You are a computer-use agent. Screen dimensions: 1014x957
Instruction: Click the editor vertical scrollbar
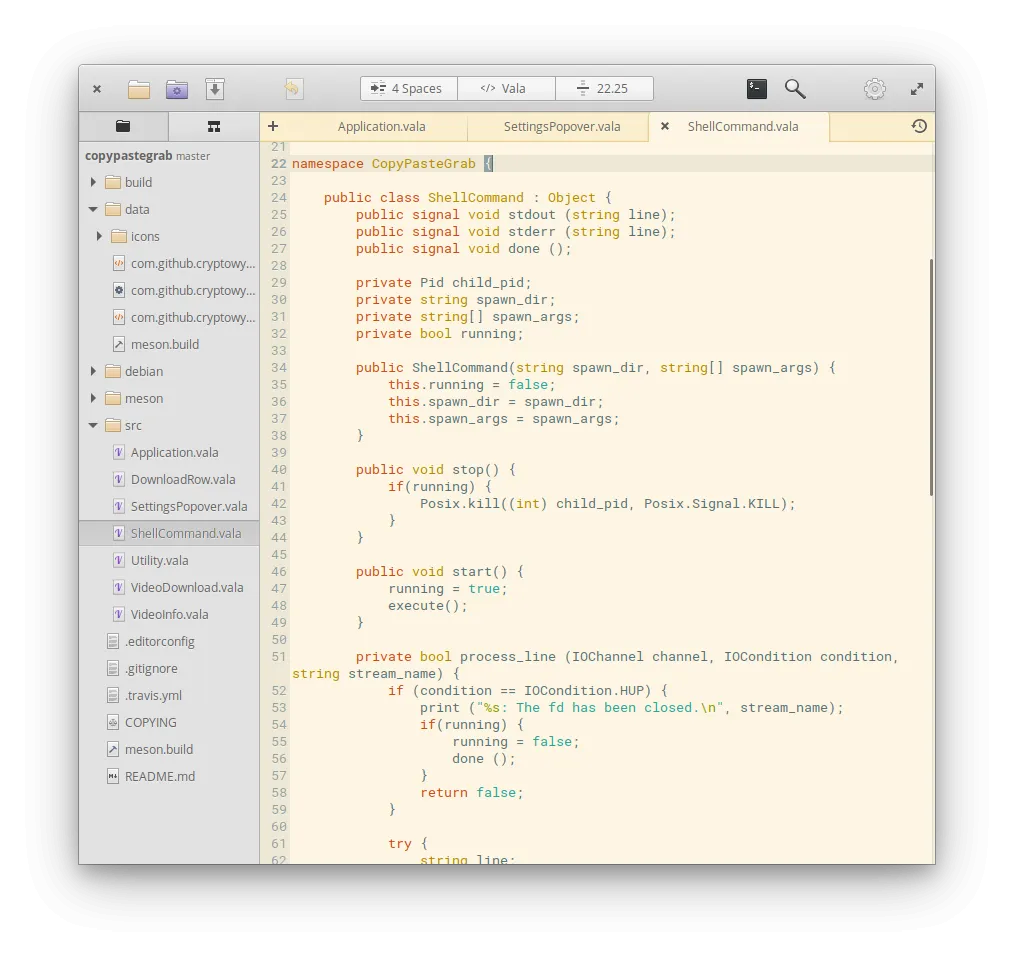coord(931,377)
